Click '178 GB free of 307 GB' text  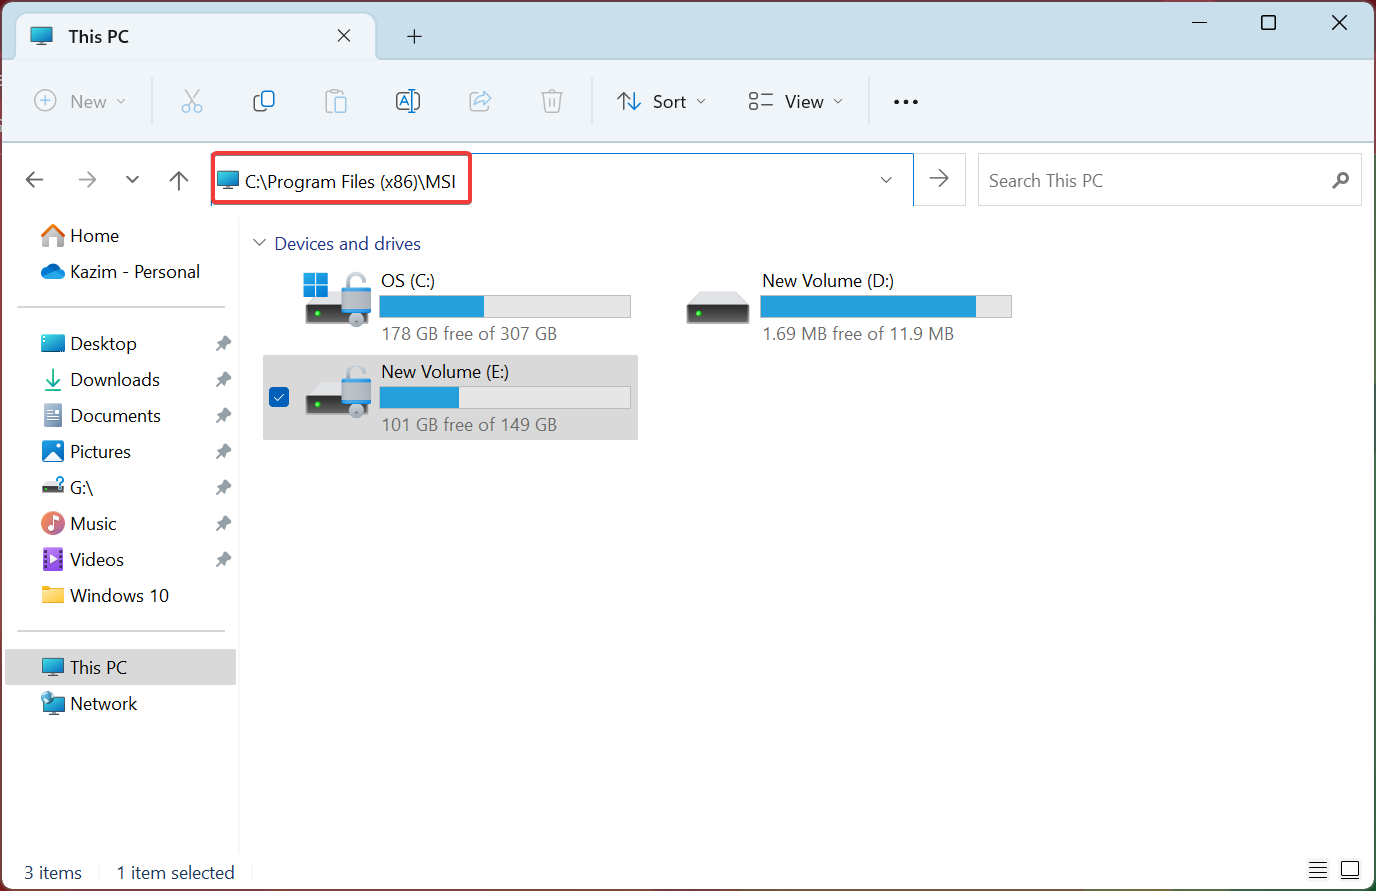469,334
